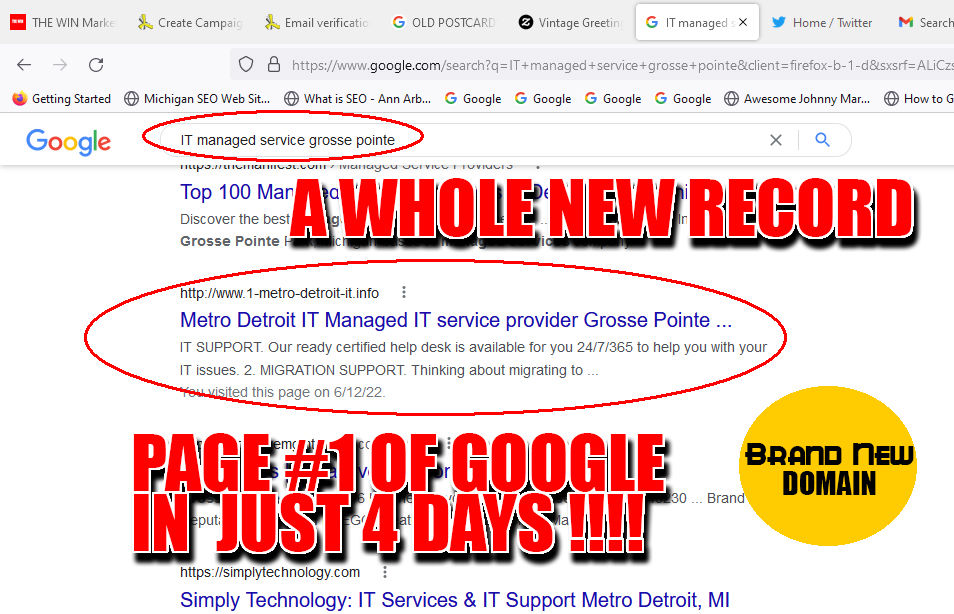This screenshot has height=614, width=954.
Task: Run search with magnifying glass icon
Action: pyautogui.click(x=823, y=140)
